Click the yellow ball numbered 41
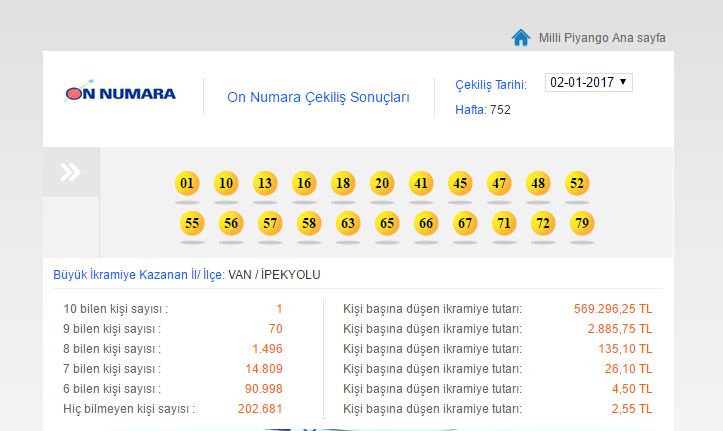Screen dimensions: 723x431 421,184
